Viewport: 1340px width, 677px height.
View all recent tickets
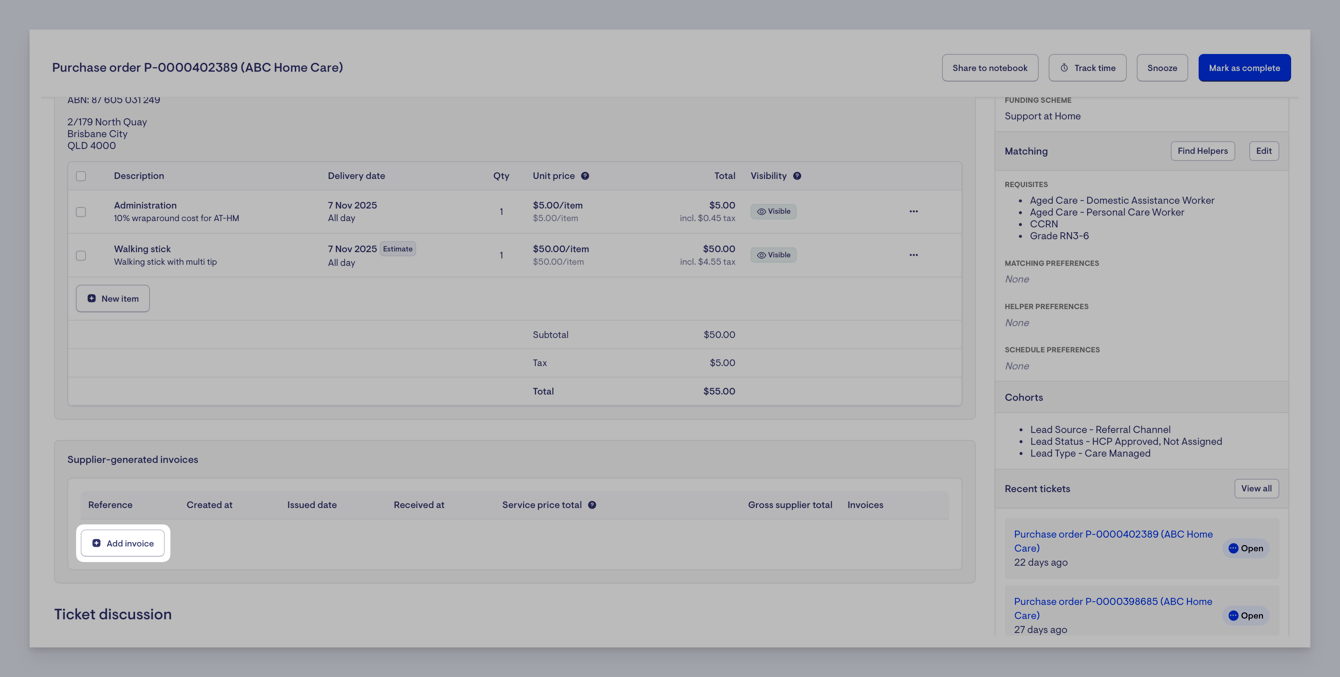click(x=1256, y=489)
